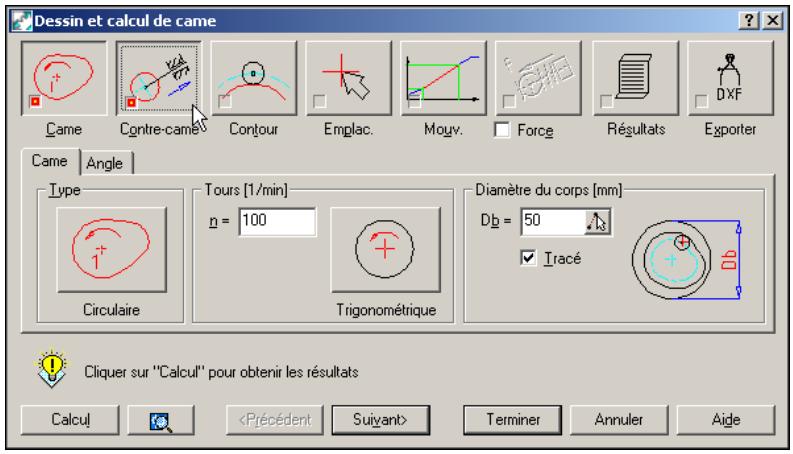Viewport: 793px width, 454px height.
Task: Click the hint text 'Cliquer sur "Calcul" pour obtenir les résultats'
Action: (222, 372)
